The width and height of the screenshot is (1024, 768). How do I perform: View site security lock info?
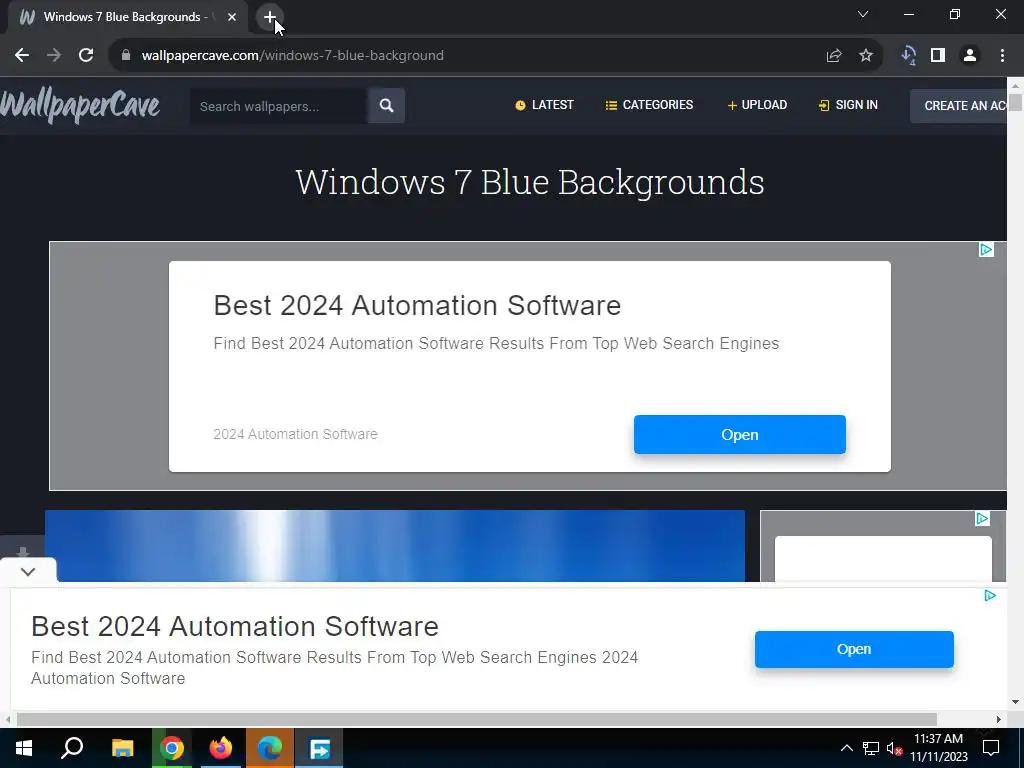pos(126,56)
